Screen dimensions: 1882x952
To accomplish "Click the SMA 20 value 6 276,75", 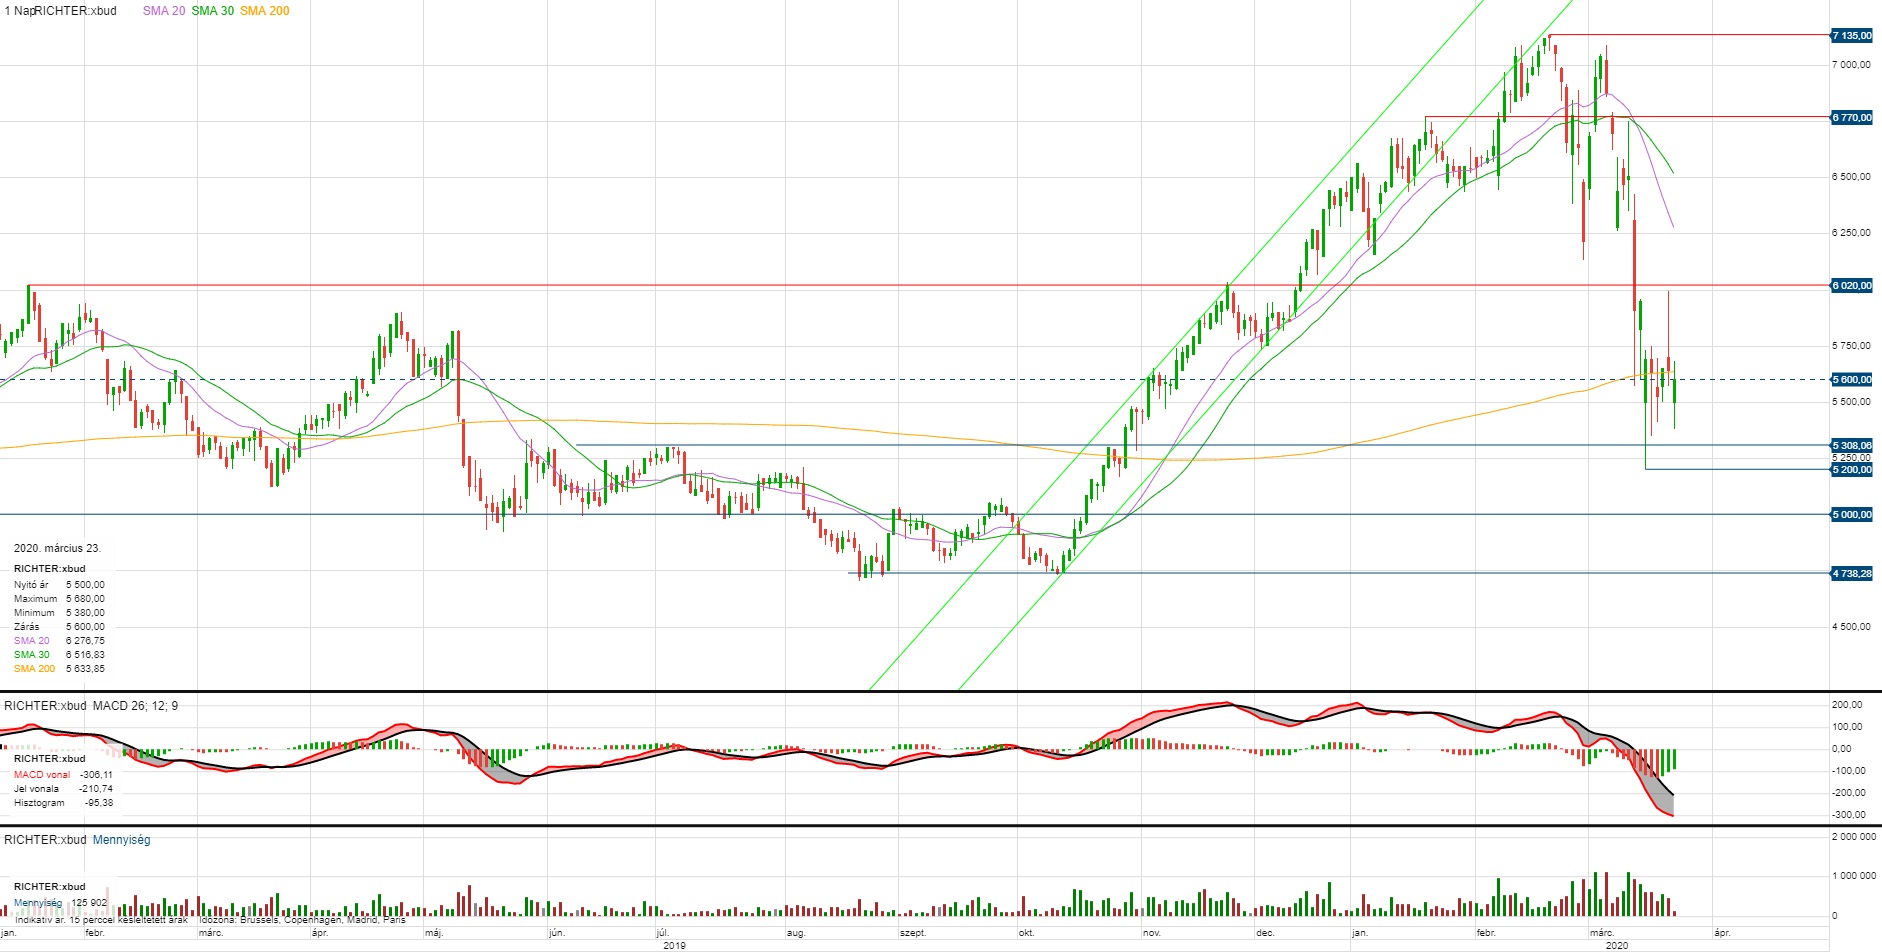I will point(85,641).
